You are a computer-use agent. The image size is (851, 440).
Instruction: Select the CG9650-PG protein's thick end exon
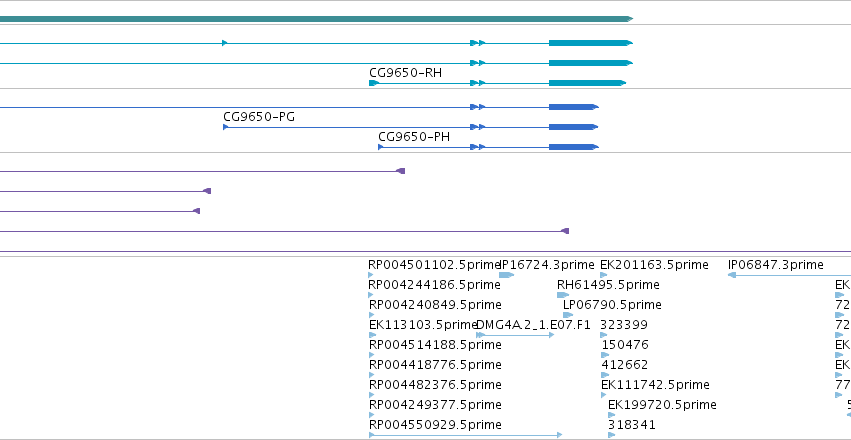573,127
